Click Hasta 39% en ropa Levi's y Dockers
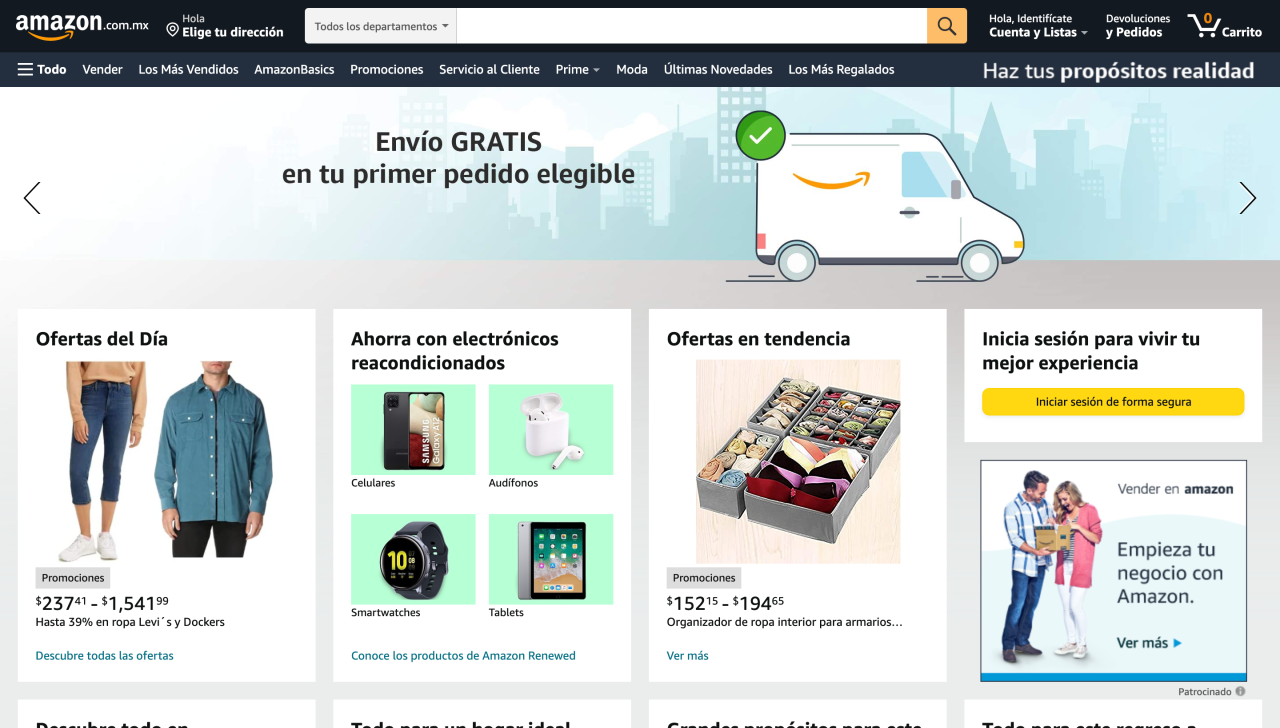The image size is (1280, 728). (130, 622)
